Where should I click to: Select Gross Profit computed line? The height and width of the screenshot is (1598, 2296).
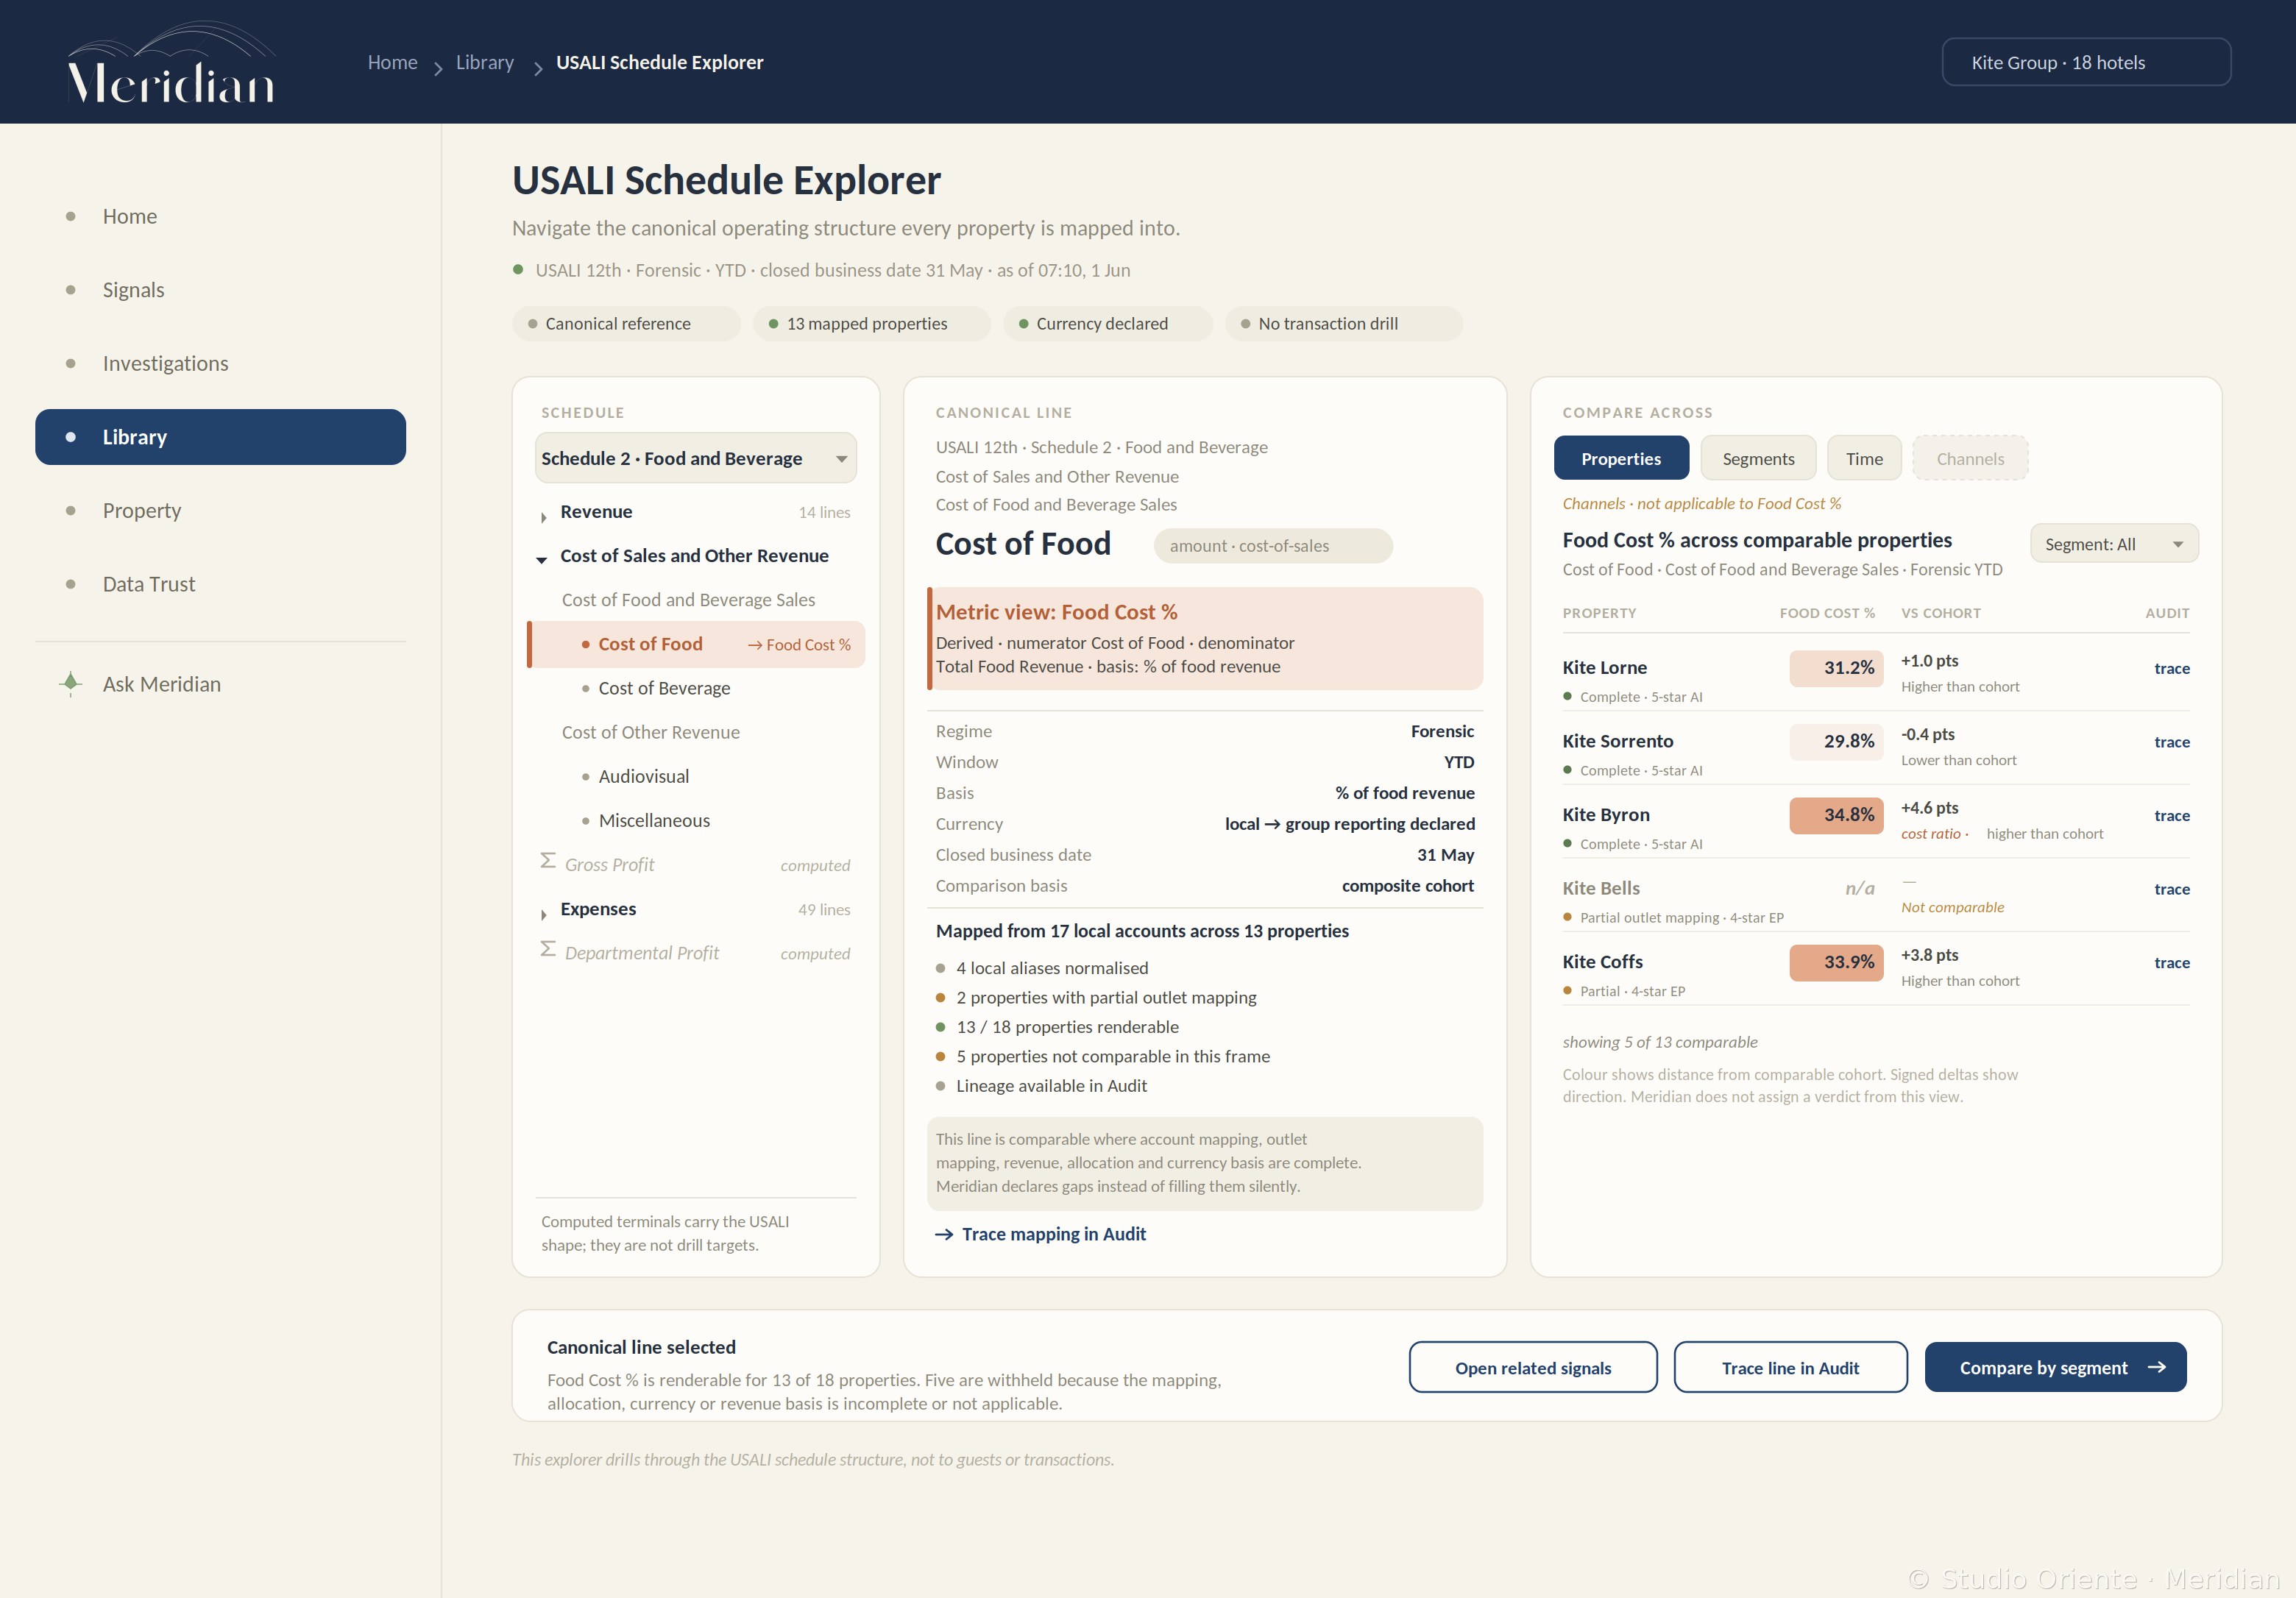pos(696,865)
